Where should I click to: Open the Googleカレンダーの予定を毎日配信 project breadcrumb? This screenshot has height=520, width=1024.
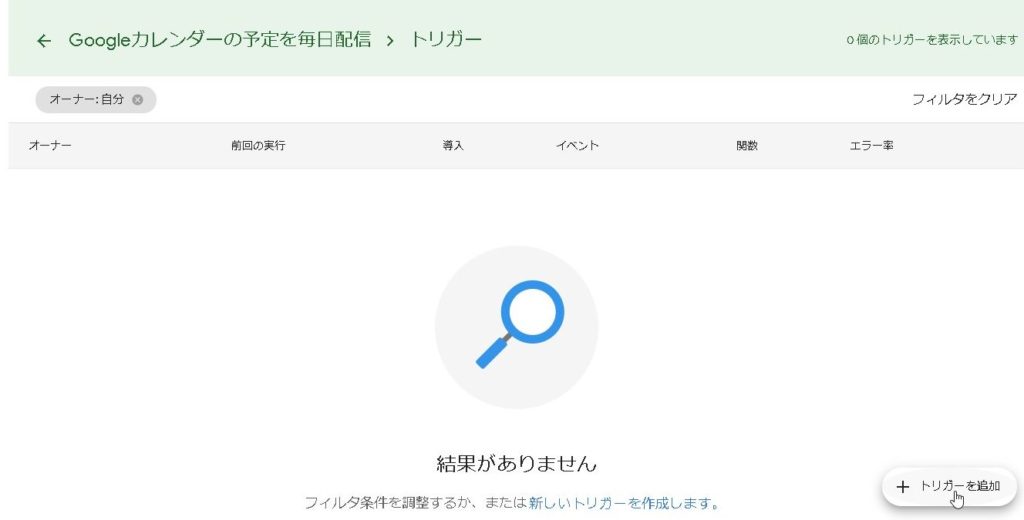[x=219, y=40]
